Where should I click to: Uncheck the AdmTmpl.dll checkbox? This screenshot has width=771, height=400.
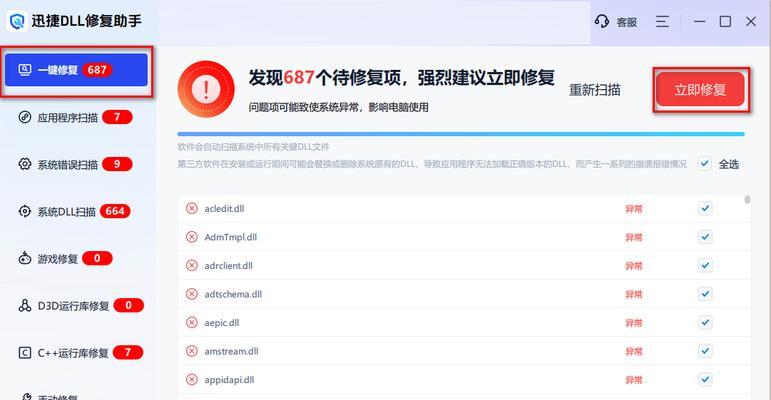[705, 237]
